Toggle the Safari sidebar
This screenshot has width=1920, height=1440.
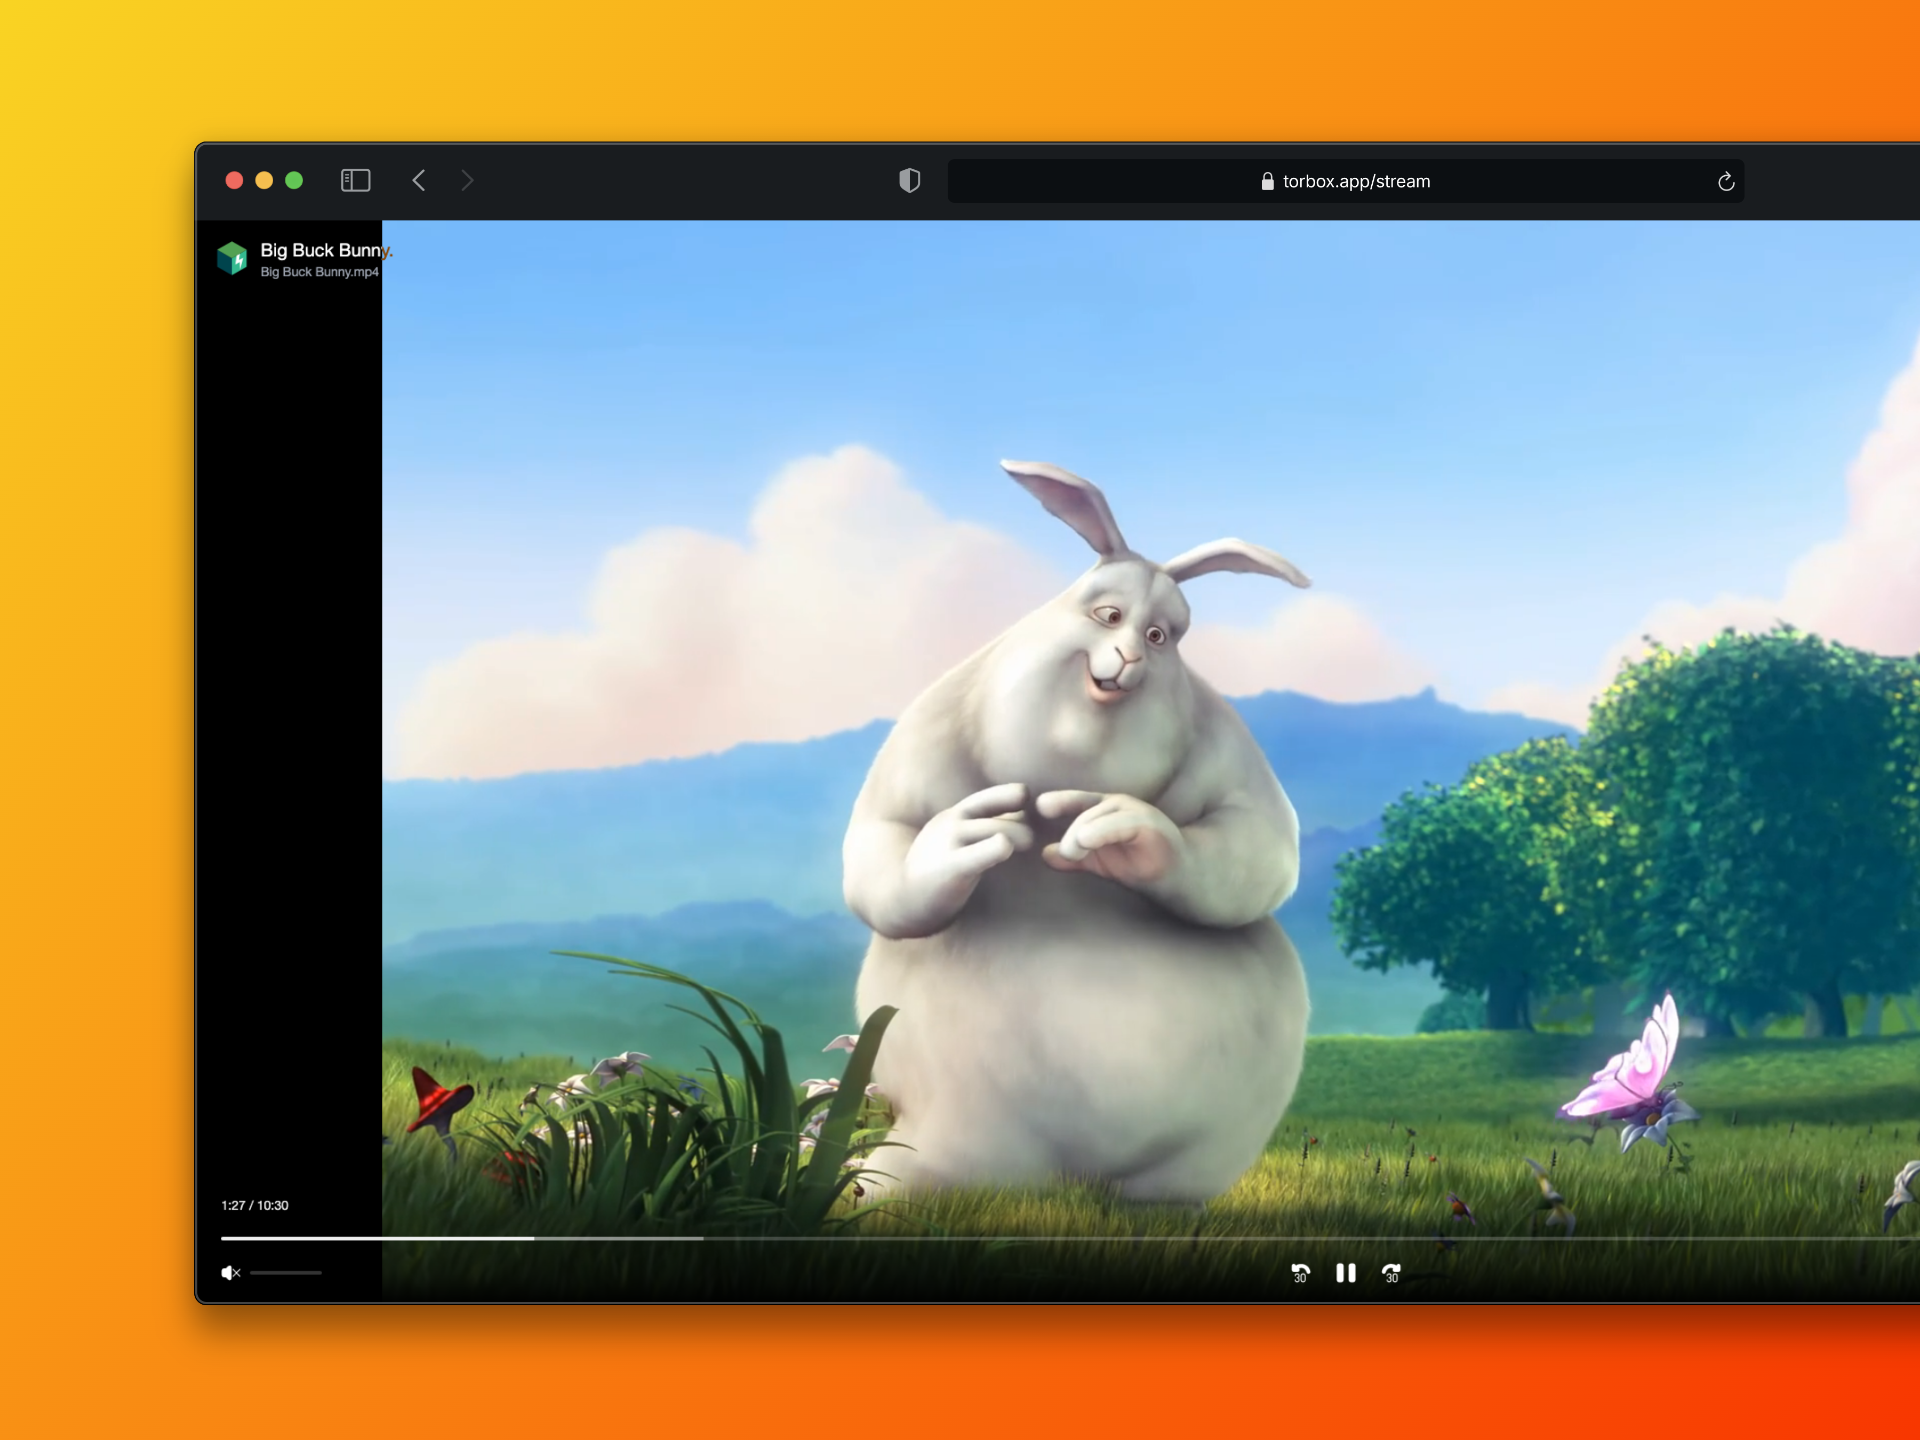tap(356, 180)
